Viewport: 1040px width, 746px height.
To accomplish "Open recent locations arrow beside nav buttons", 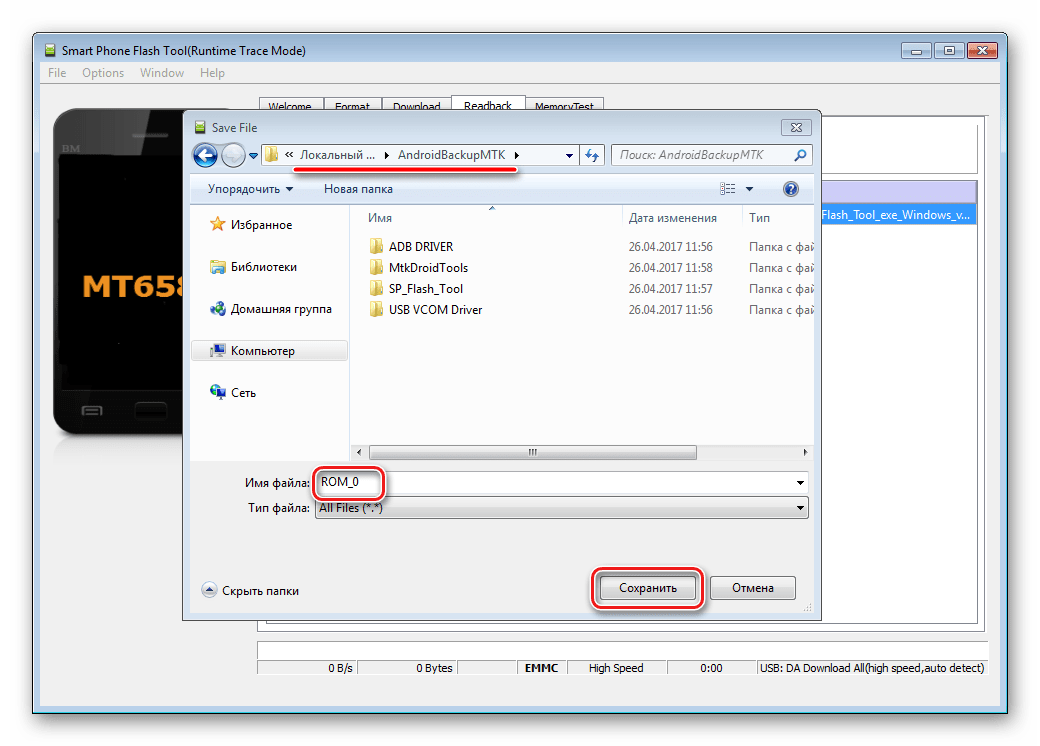I will click(253, 156).
